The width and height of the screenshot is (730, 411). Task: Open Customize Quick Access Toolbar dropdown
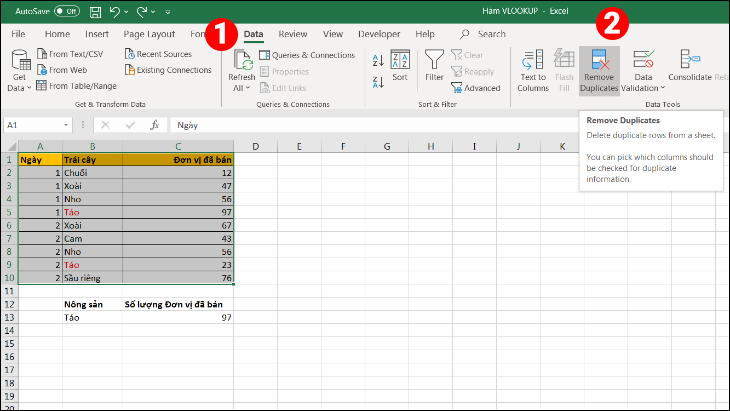(168, 12)
